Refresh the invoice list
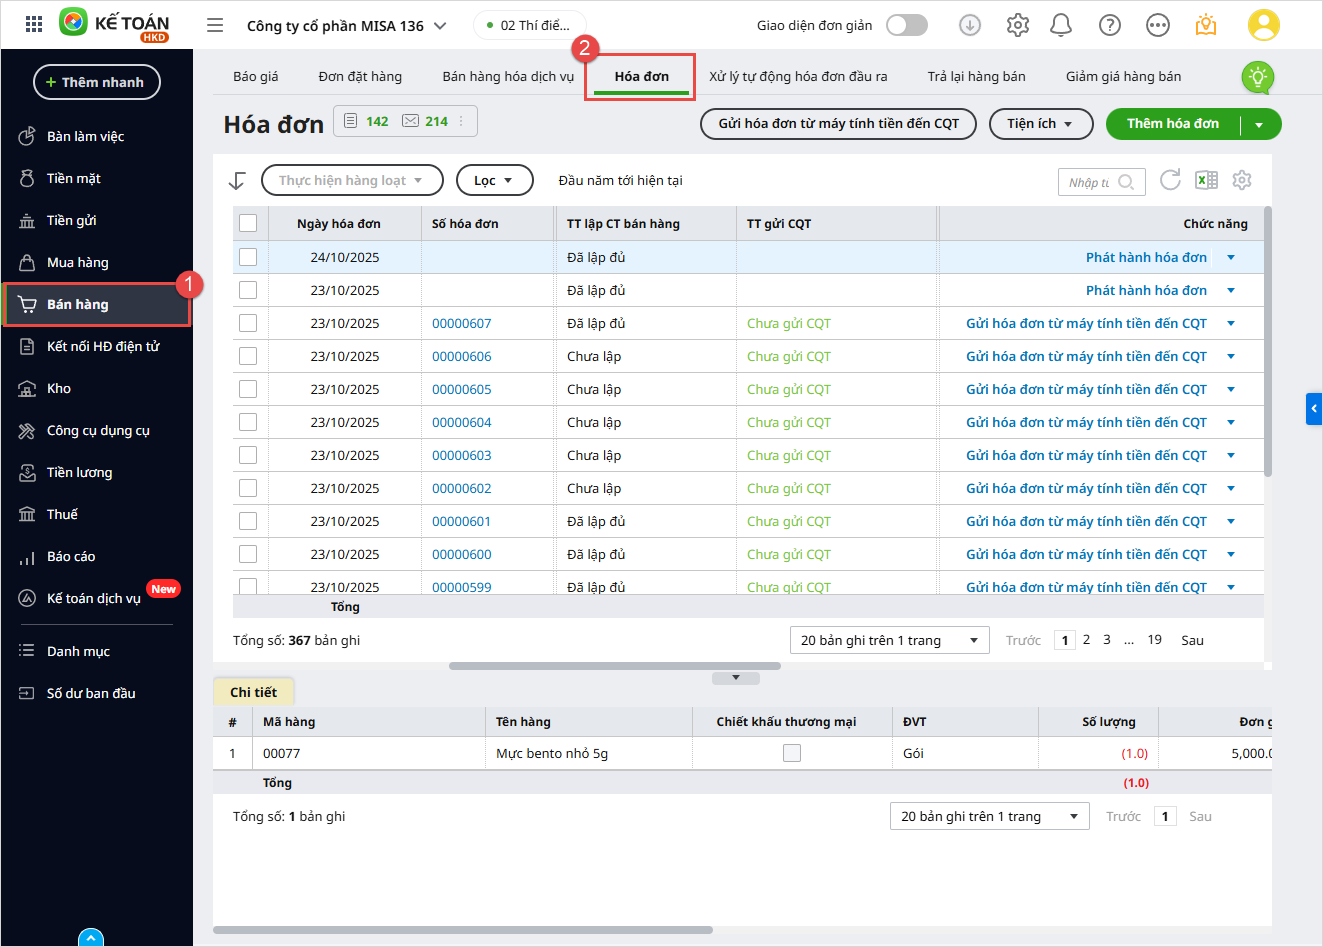 (1170, 180)
